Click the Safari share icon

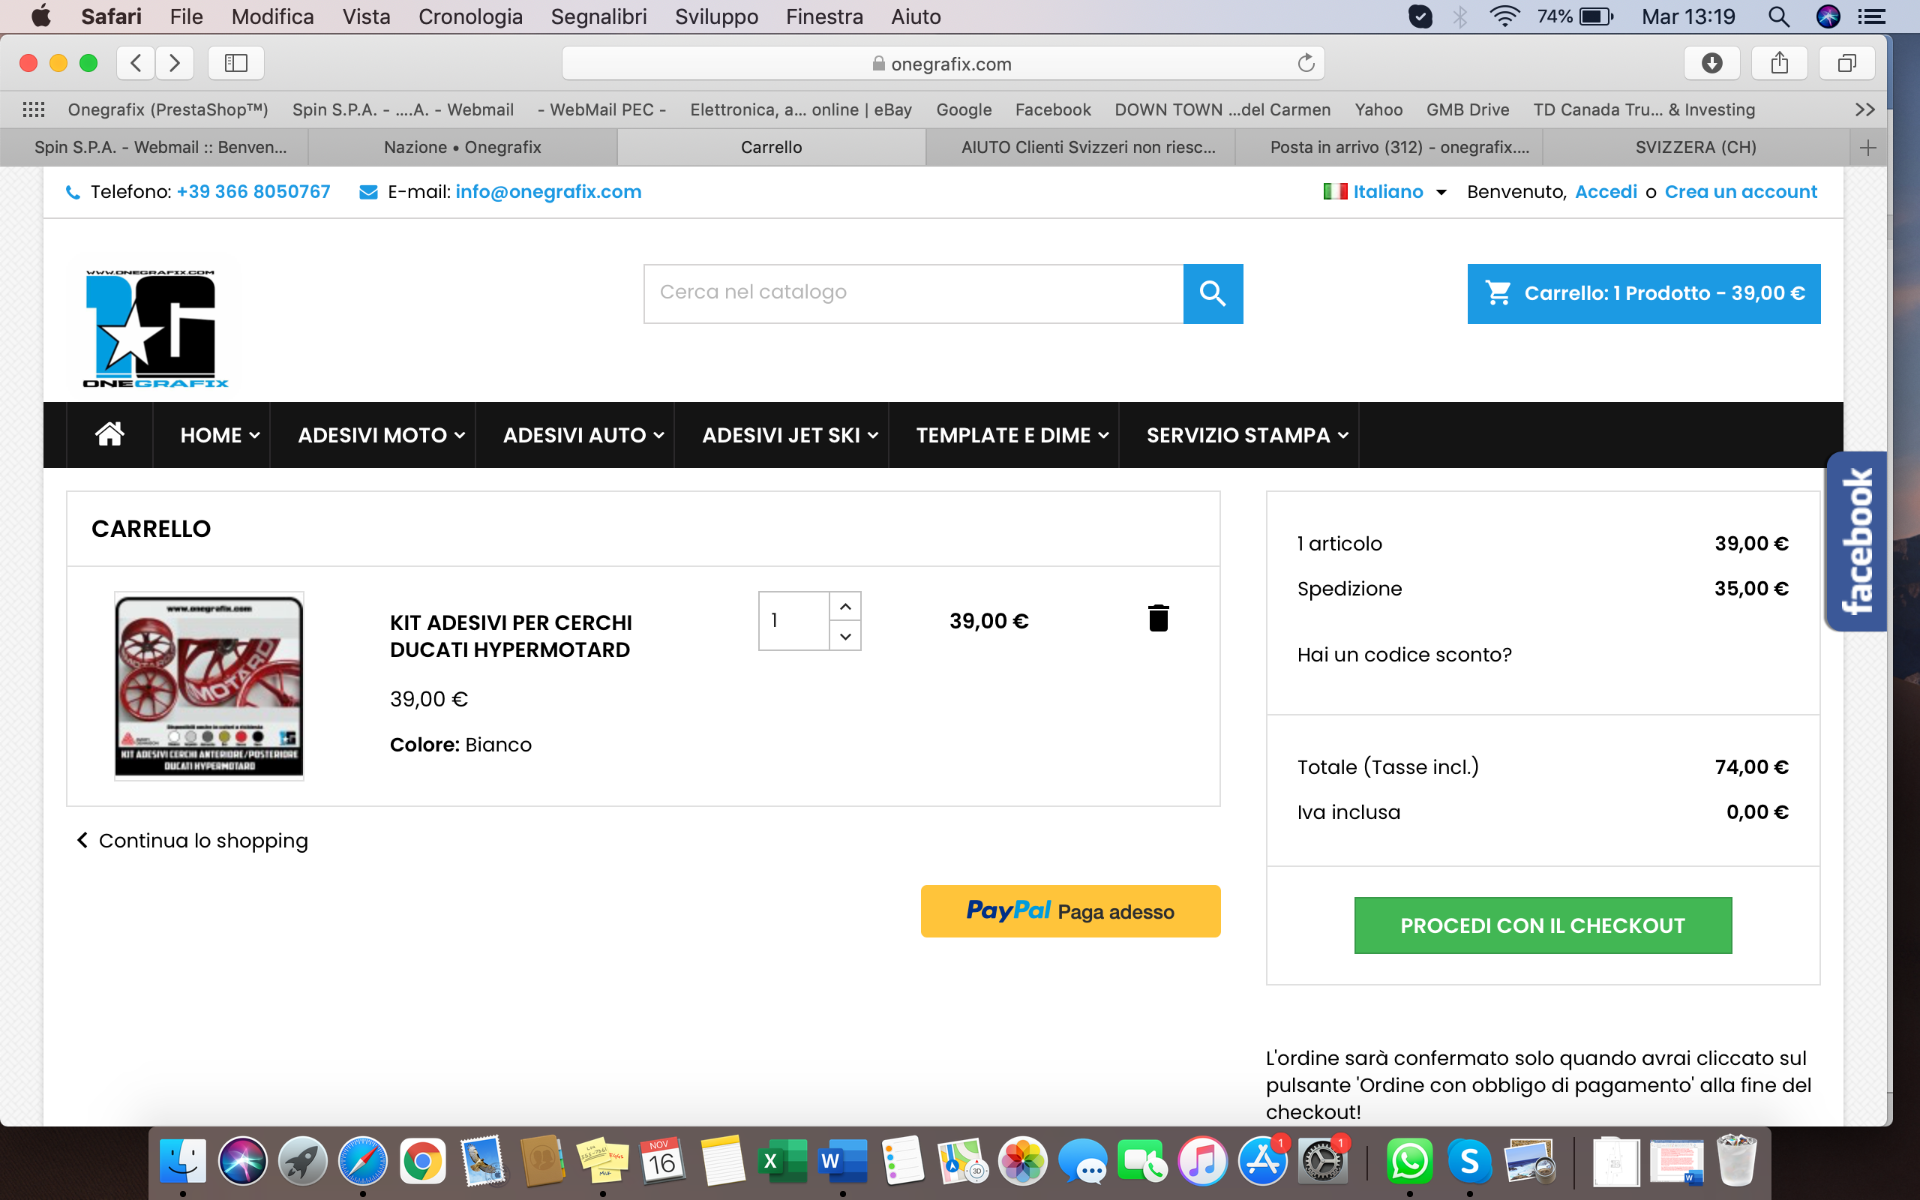[x=1779, y=63]
